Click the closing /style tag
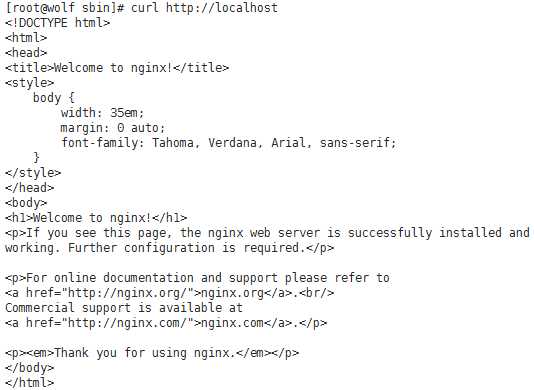Viewport: 534px width, 390px height. pyautogui.click(x=33, y=173)
